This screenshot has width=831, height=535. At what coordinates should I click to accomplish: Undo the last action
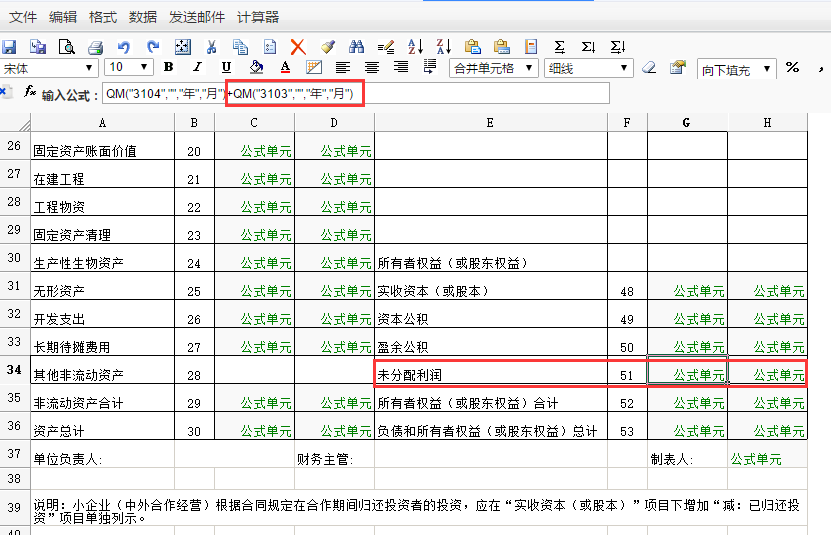[x=124, y=46]
